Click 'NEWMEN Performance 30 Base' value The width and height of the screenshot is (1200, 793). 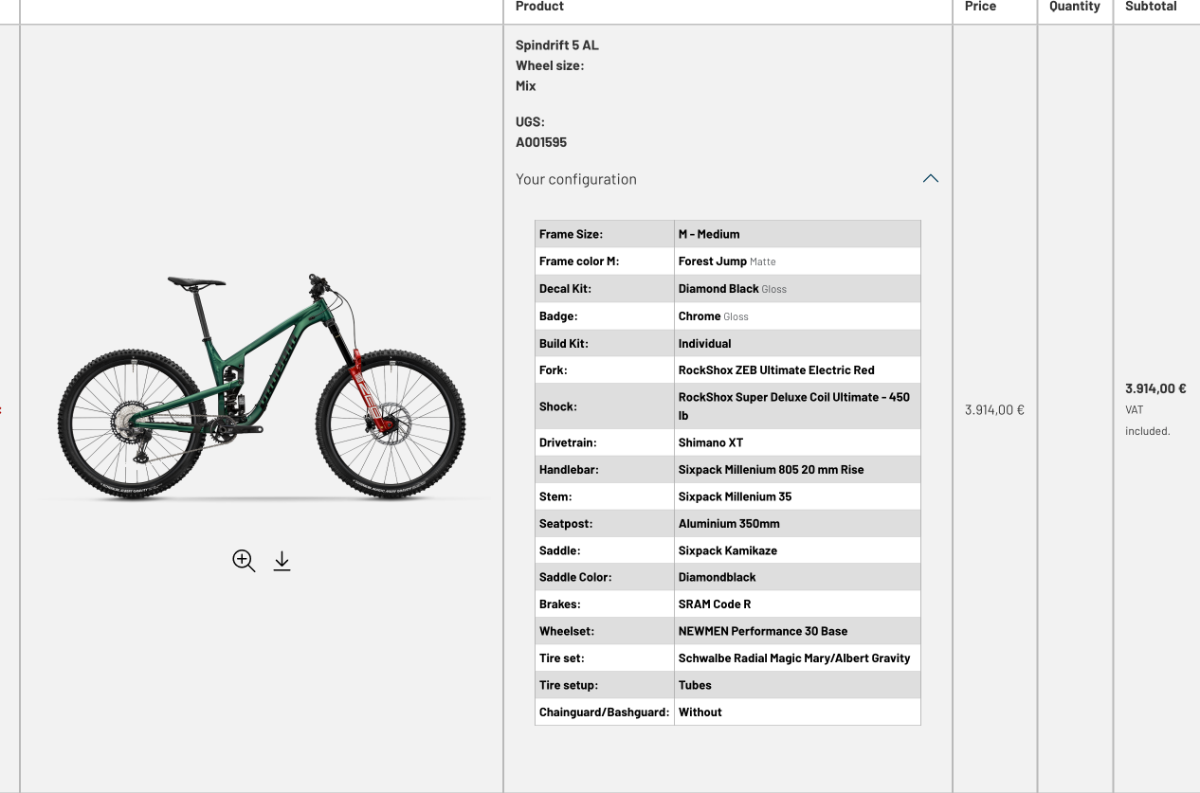point(763,631)
